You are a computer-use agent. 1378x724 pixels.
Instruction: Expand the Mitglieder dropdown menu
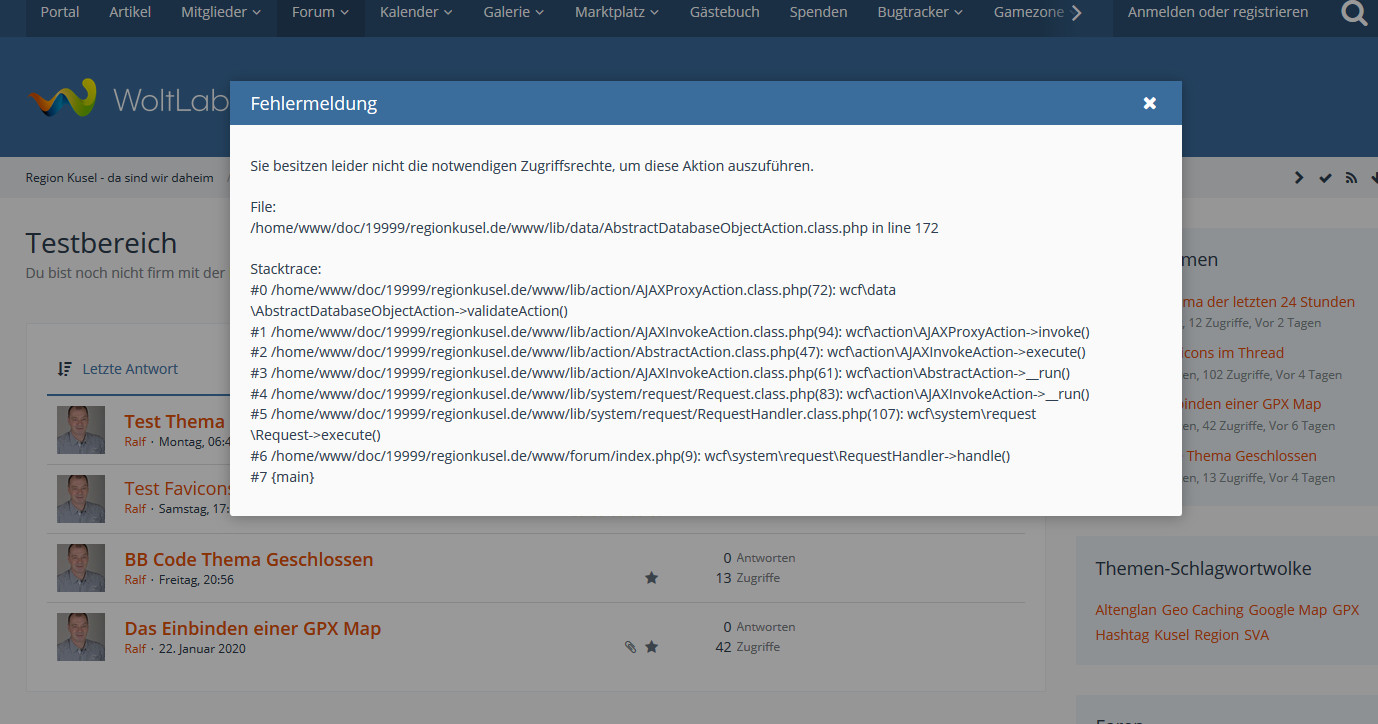click(220, 12)
